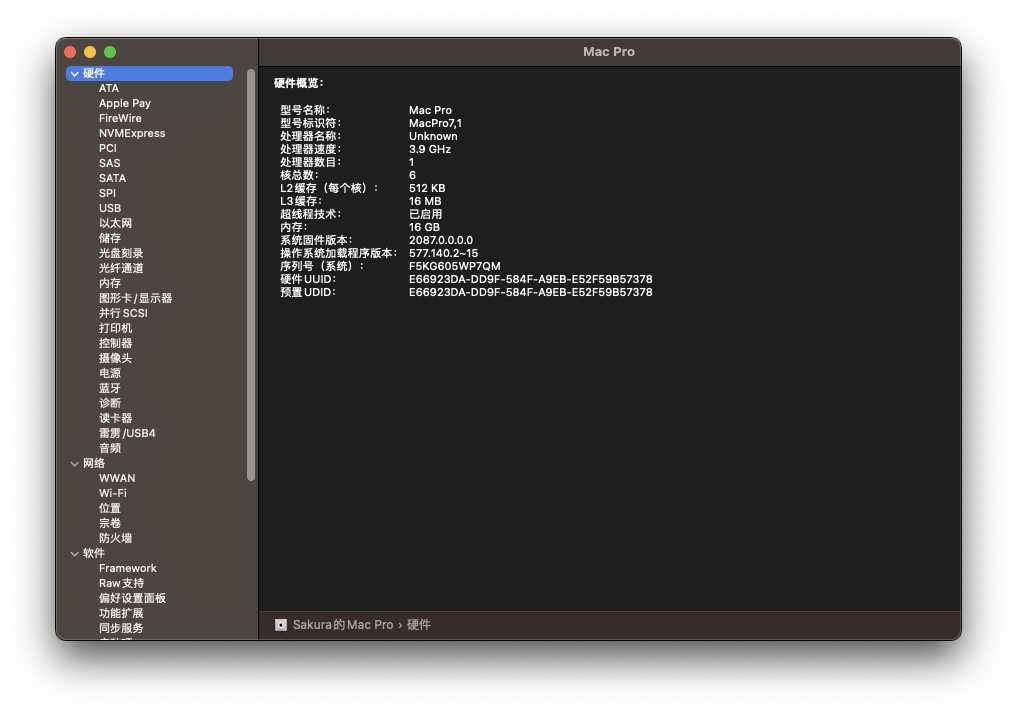Image resolution: width=1017 pixels, height=714 pixels.
Task: Select 图形卡/显示器 in the sidebar
Action: pos(135,298)
